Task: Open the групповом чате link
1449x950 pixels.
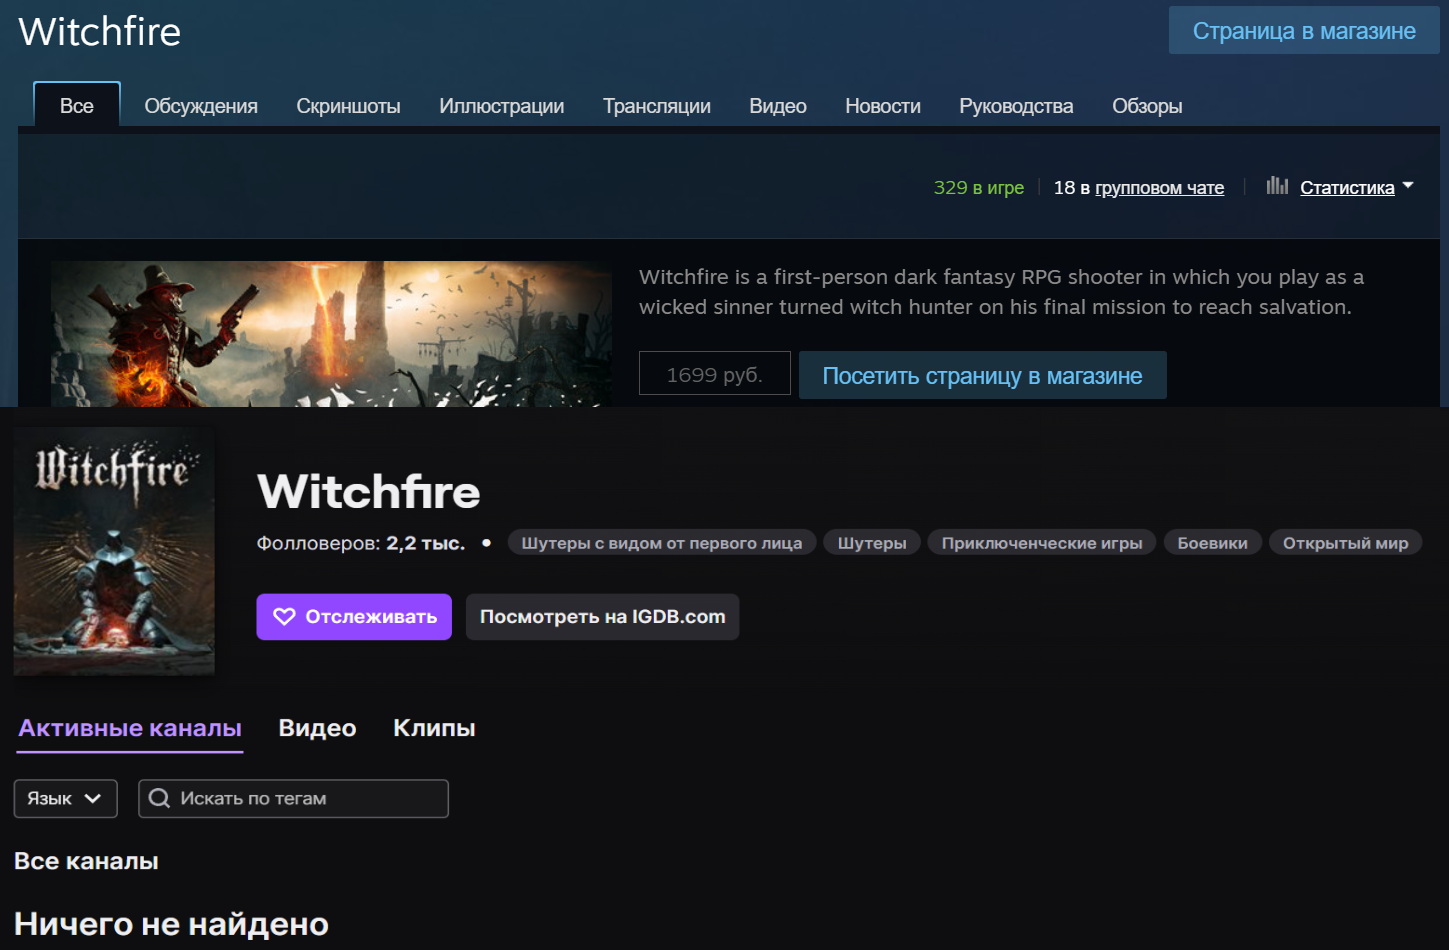Action: (x=1159, y=187)
